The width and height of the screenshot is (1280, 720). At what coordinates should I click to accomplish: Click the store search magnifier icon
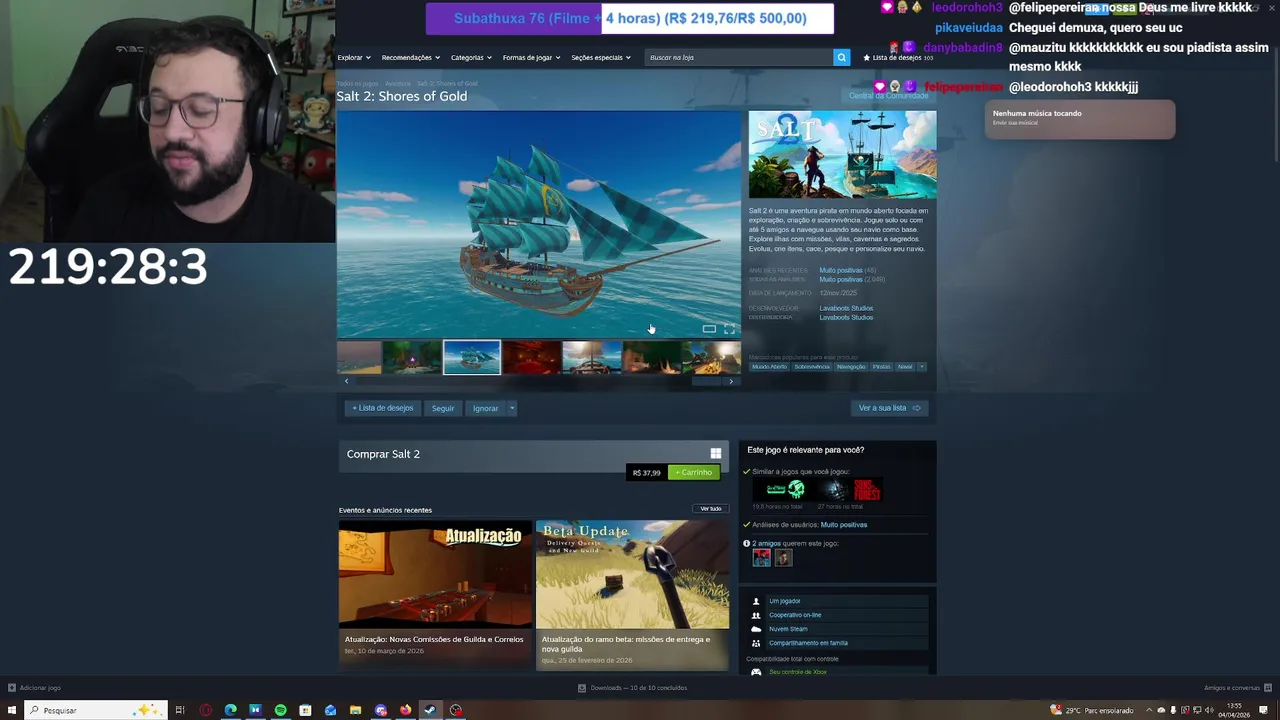[x=841, y=57]
